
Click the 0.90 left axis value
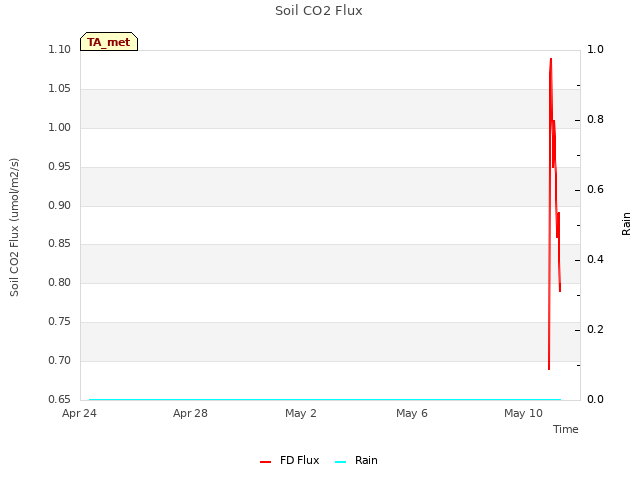tap(60, 205)
